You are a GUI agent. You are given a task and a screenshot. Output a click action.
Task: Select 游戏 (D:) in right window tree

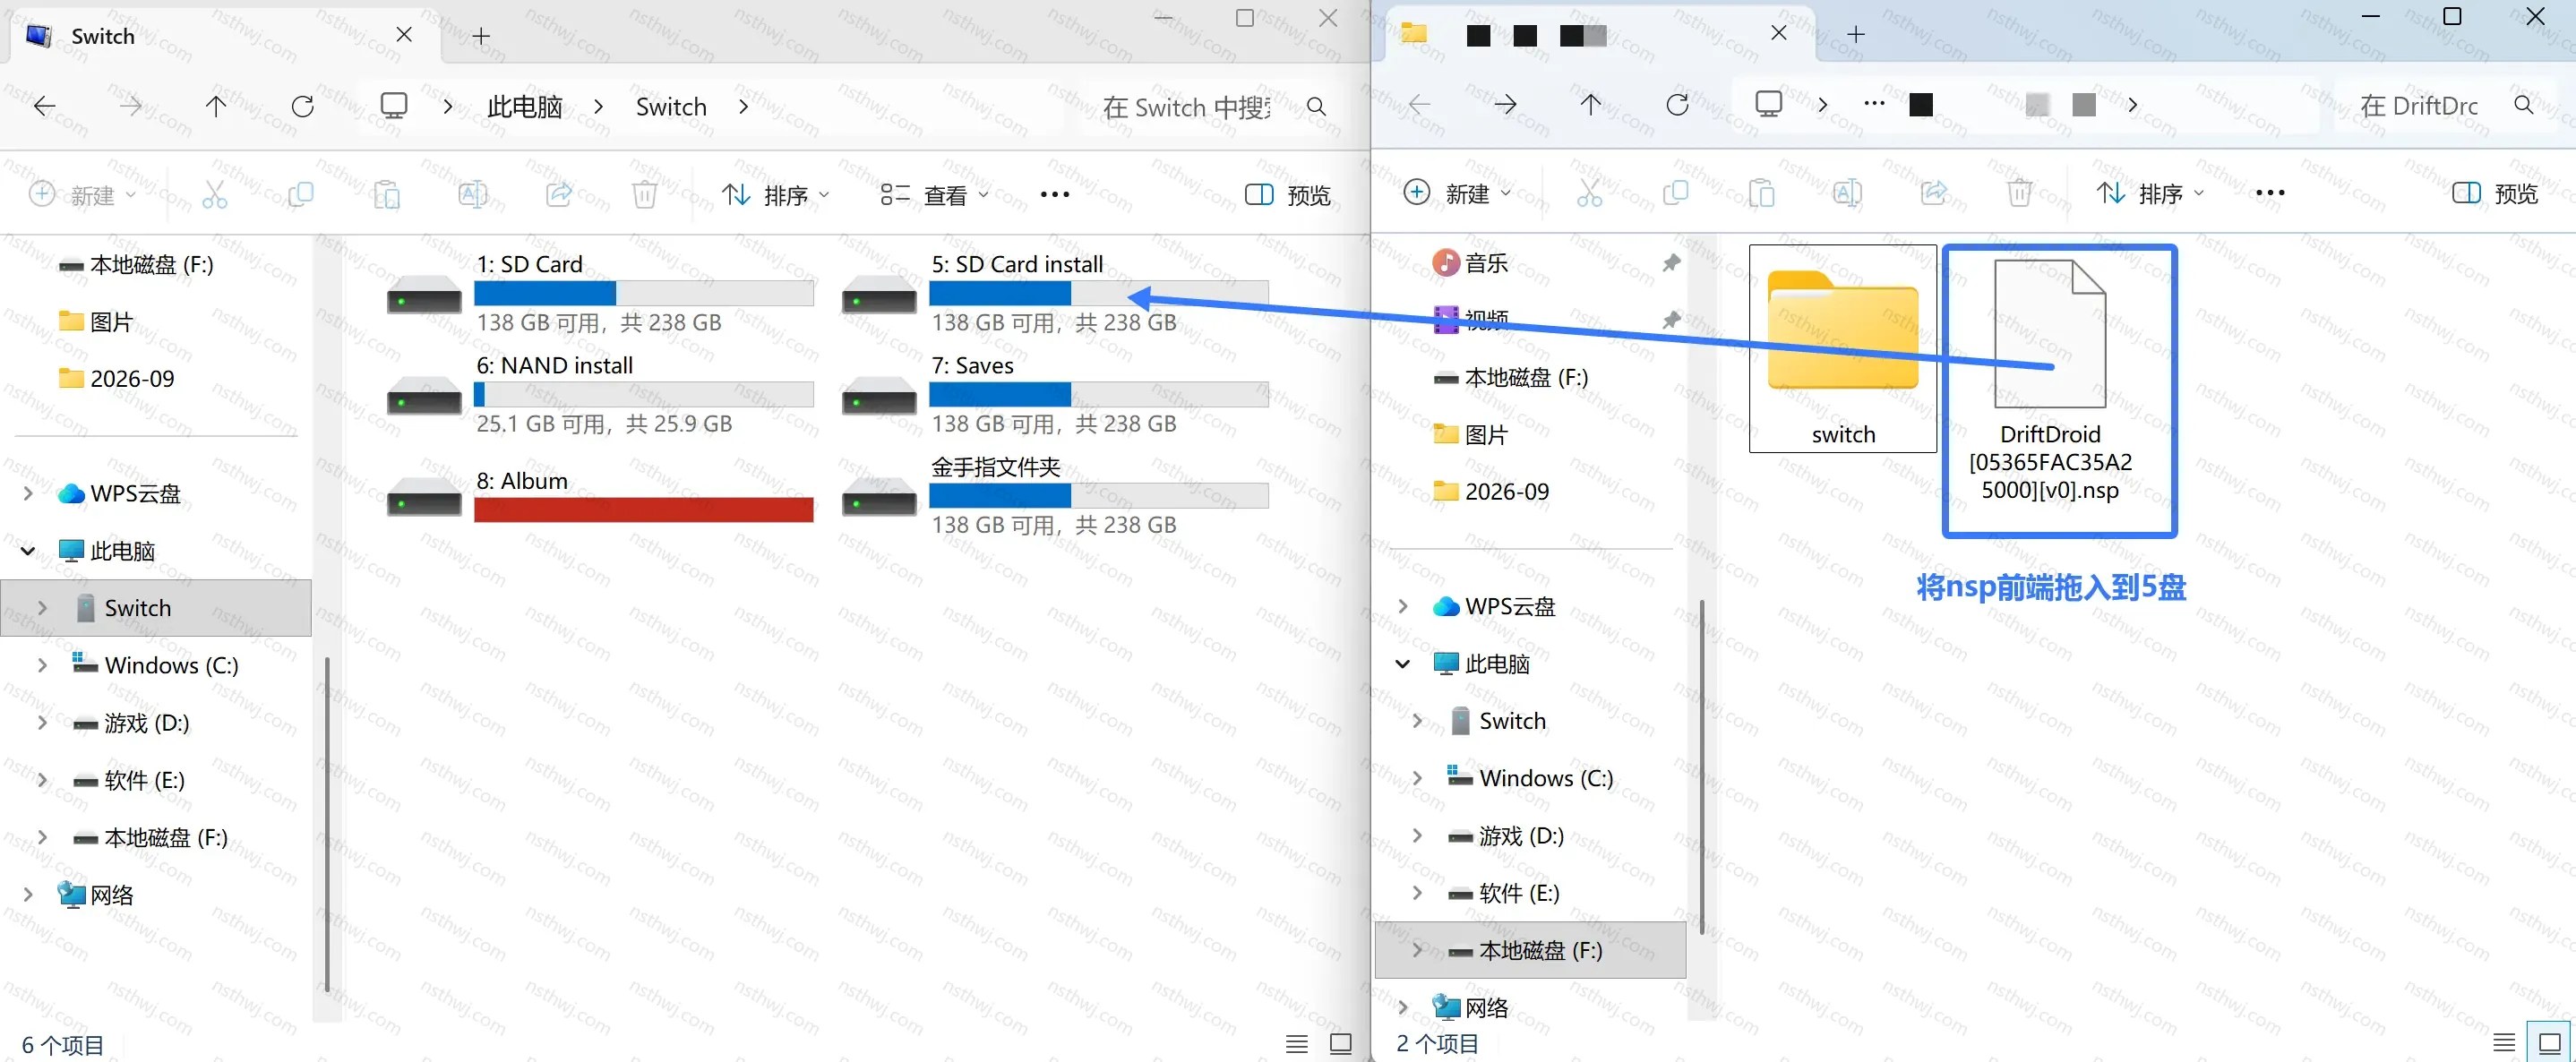(x=1520, y=836)
